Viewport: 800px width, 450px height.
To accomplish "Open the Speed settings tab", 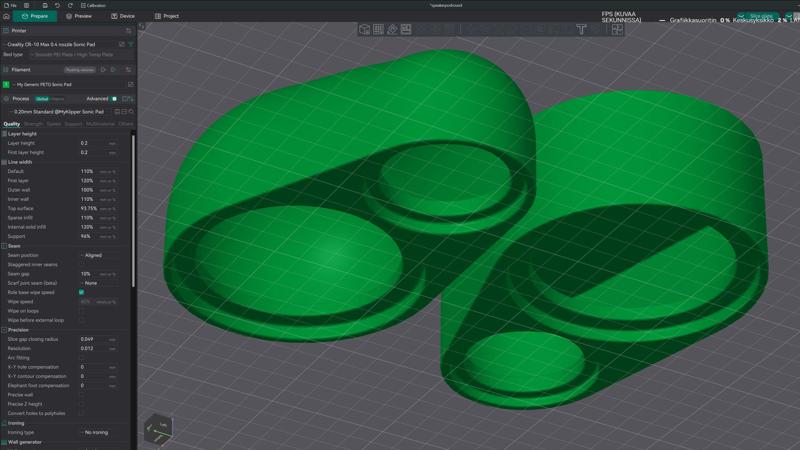I will (x=54, y=124).
